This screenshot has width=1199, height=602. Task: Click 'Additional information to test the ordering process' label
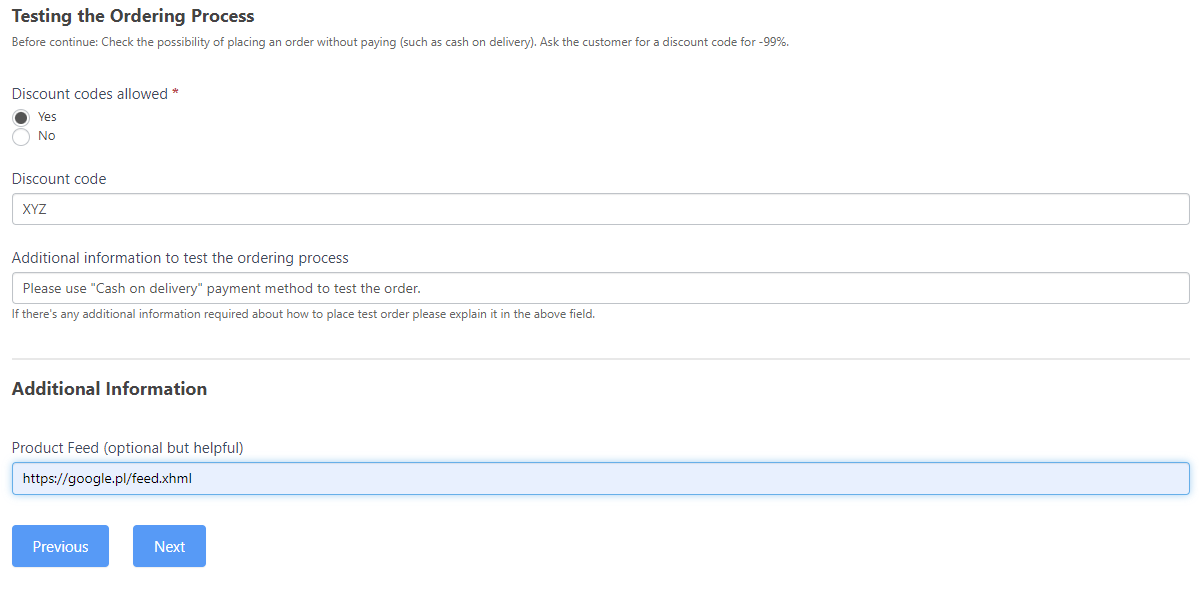(180, 258)
